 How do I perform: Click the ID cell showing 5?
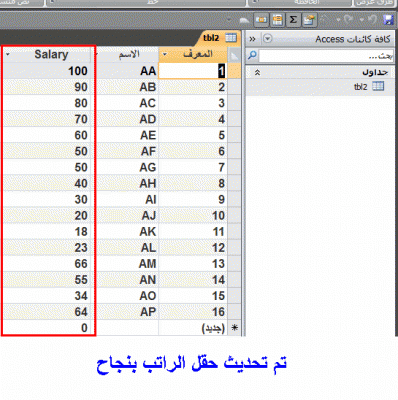pyautogui.click(x=193, y=135)
